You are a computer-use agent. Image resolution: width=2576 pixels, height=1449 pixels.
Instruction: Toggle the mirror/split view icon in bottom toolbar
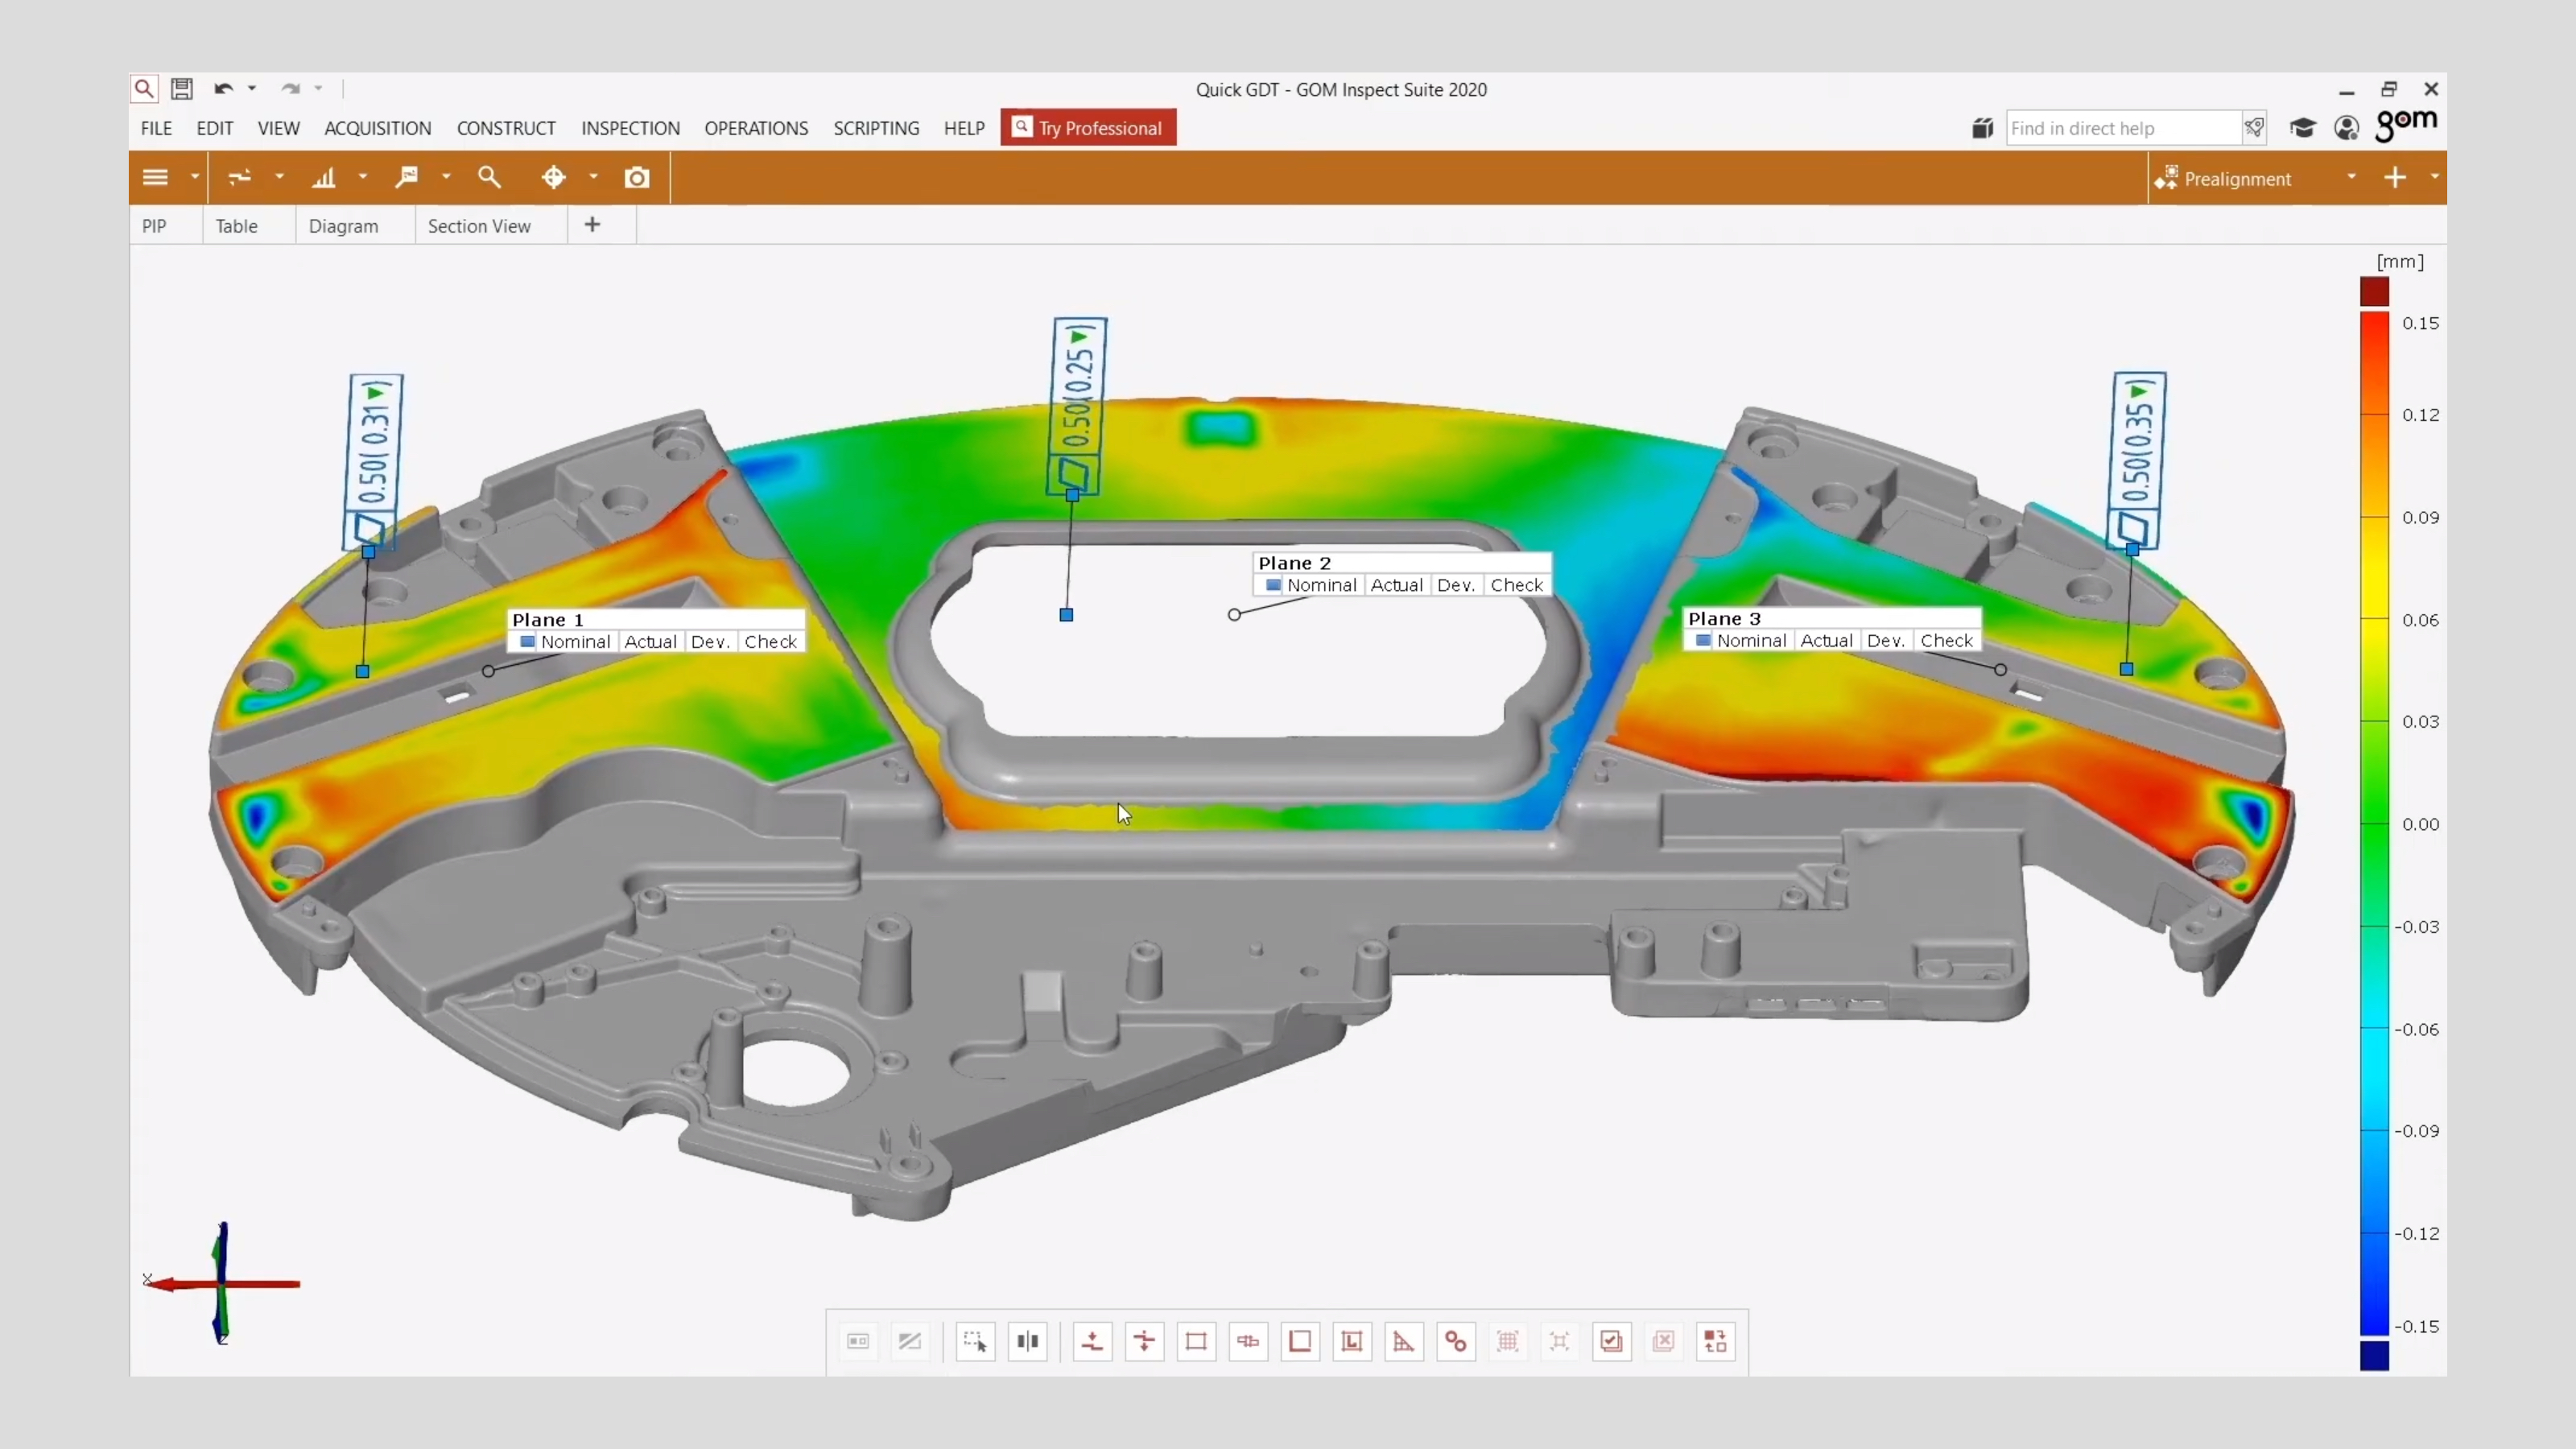pyautogui.click(x=1029, y=1341)
